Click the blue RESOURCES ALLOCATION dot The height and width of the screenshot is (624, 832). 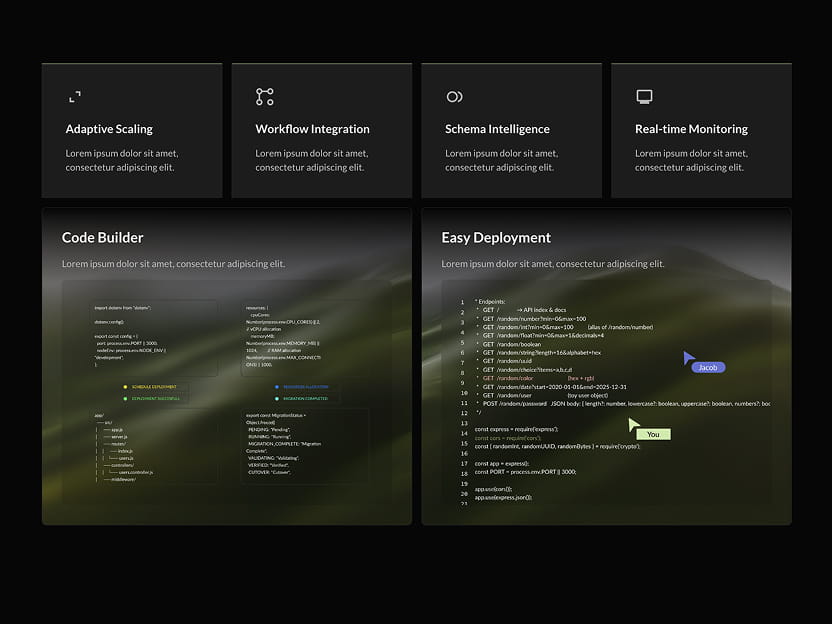point(276,386)
